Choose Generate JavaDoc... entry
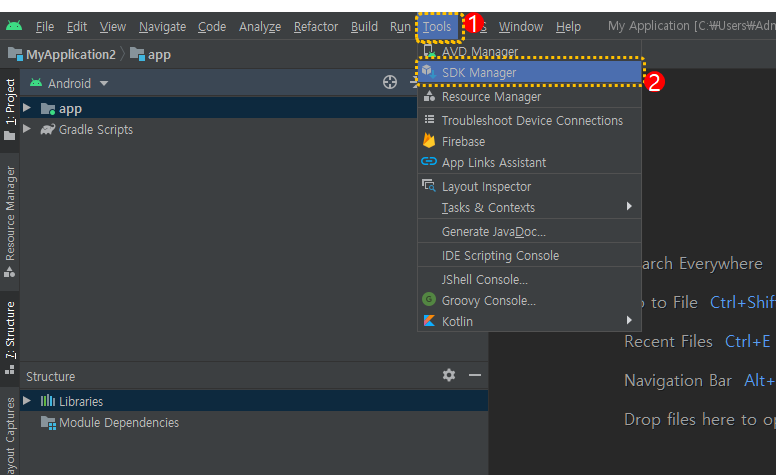 [529, 232]
